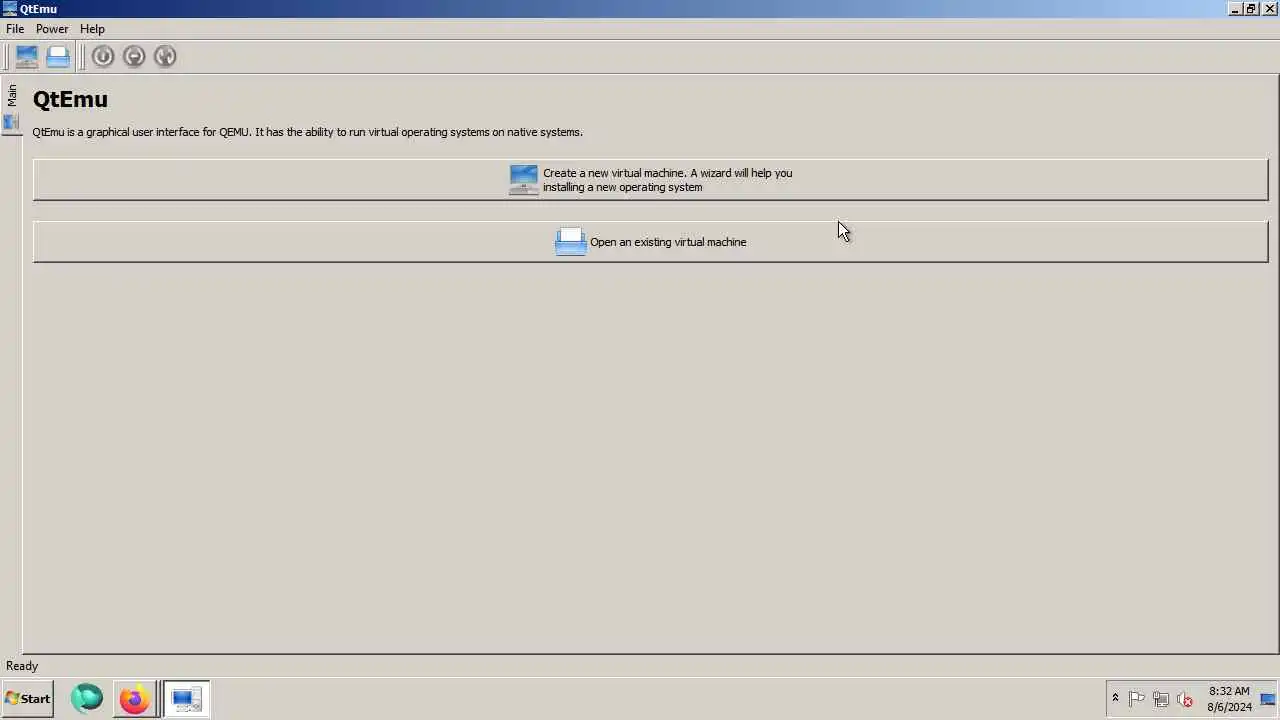Show hidden system tray icons
Image resolution: width=1280 pixels, height=720 pixels.
[1115, 699]
